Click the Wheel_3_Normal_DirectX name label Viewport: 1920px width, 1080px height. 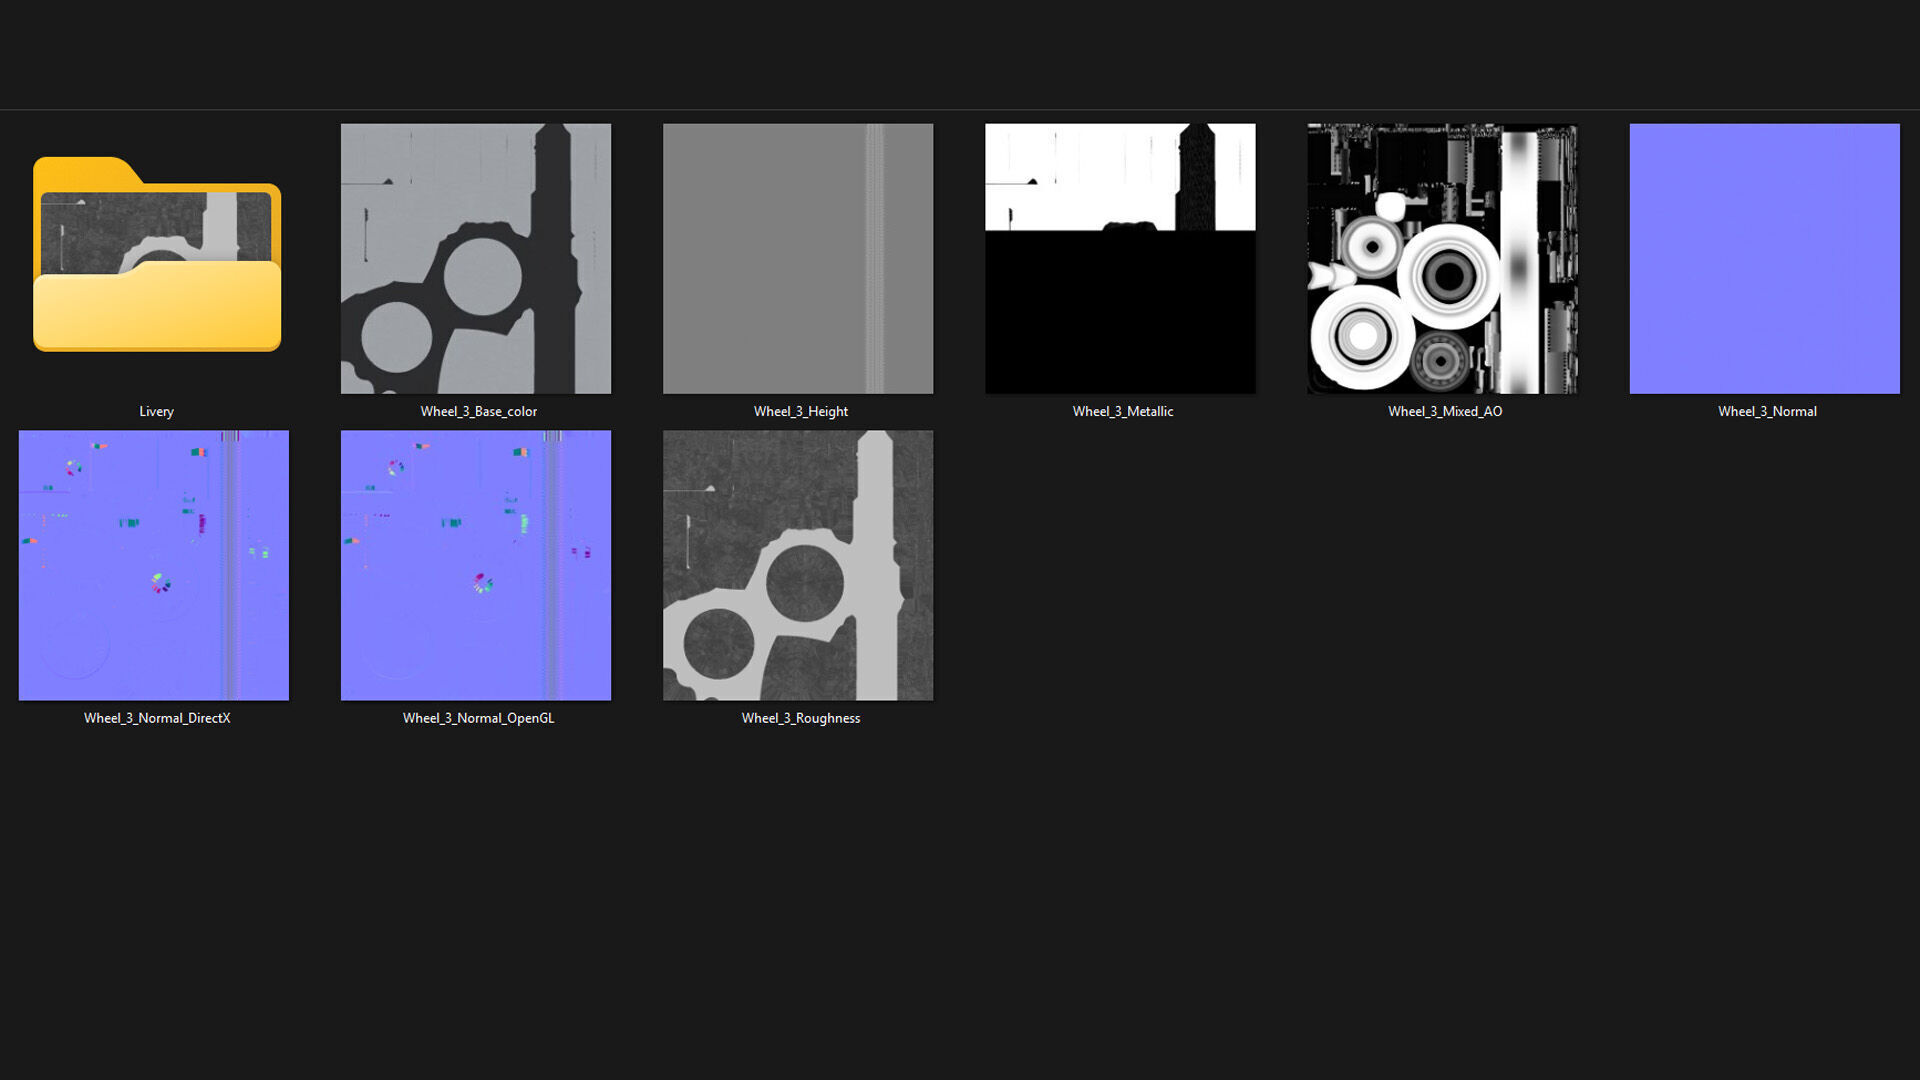[x=157, y=718]
